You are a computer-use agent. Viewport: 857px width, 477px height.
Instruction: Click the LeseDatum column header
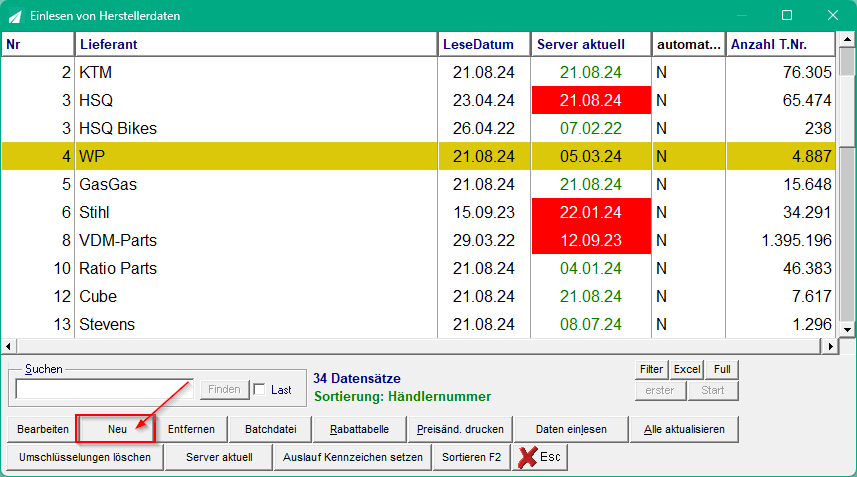[484, 44]
